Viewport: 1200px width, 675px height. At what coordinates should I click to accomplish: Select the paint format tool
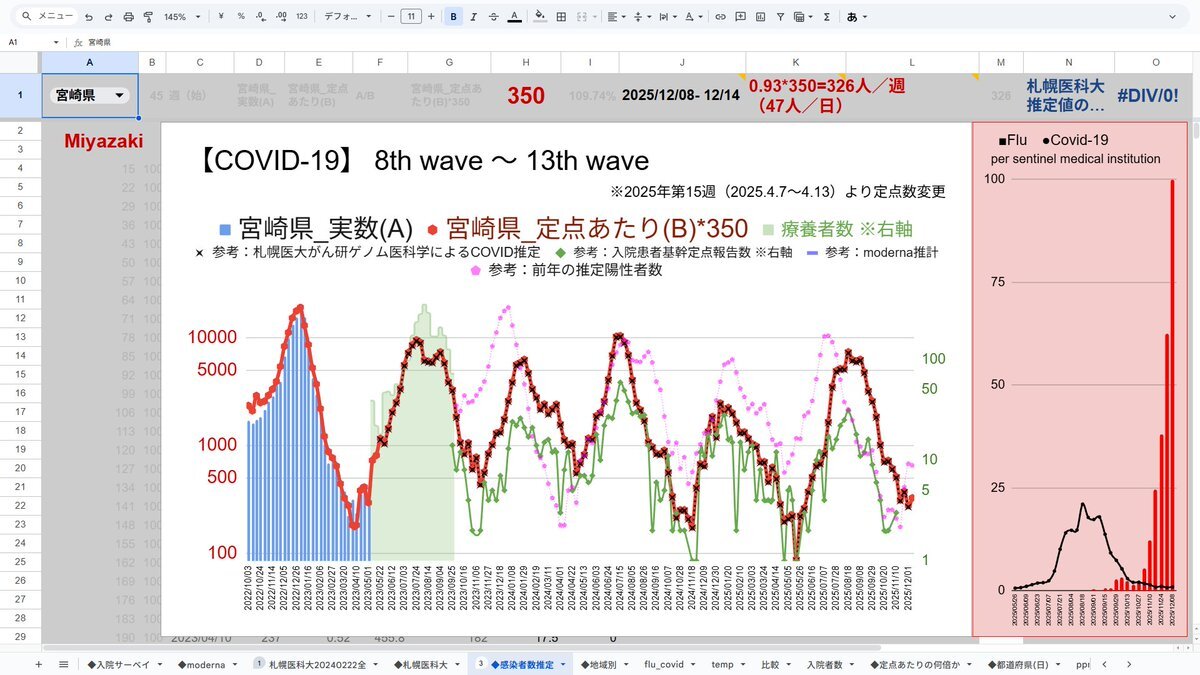click(x=148, y=17)
